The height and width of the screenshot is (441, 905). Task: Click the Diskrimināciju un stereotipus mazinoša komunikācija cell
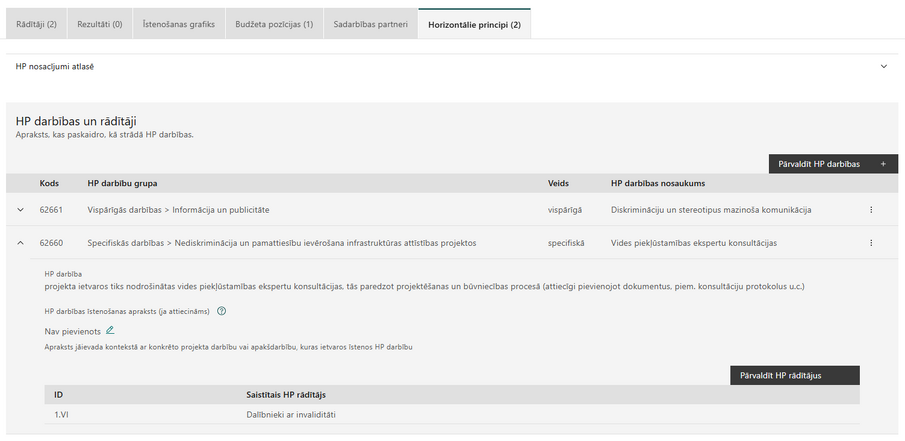click(x=711, y=210)
